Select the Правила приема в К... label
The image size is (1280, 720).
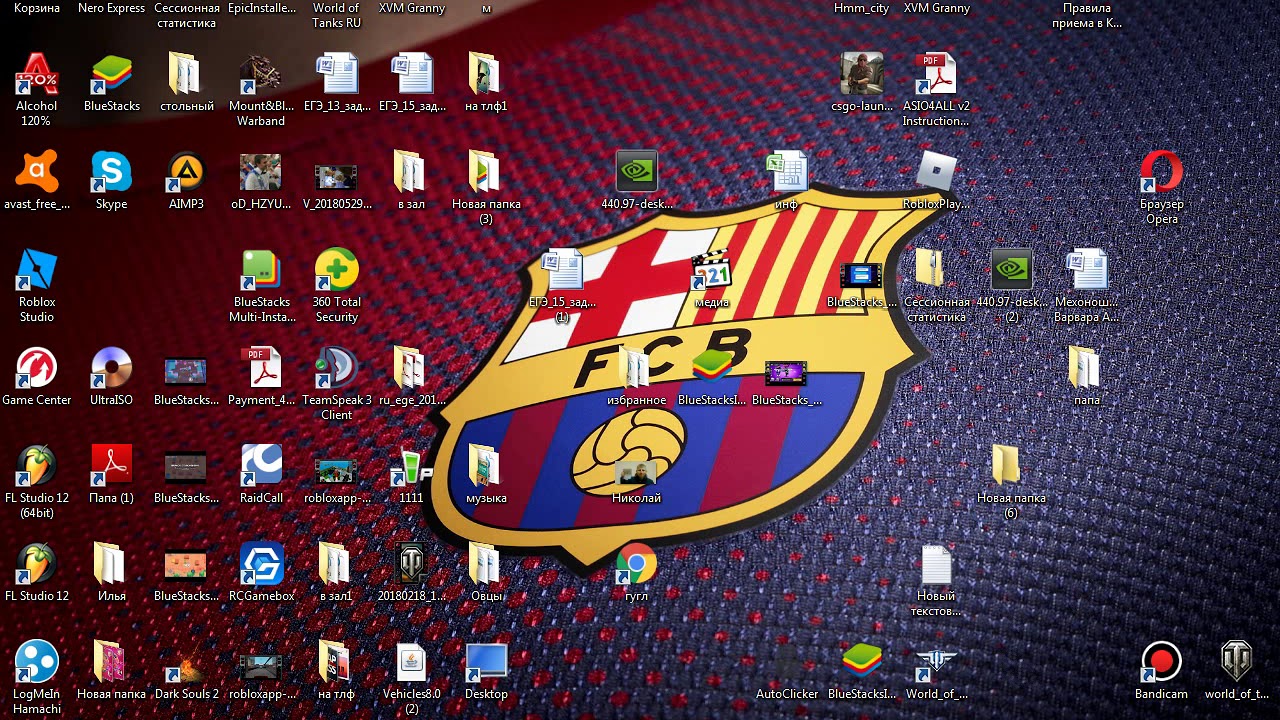point(1087,15)
